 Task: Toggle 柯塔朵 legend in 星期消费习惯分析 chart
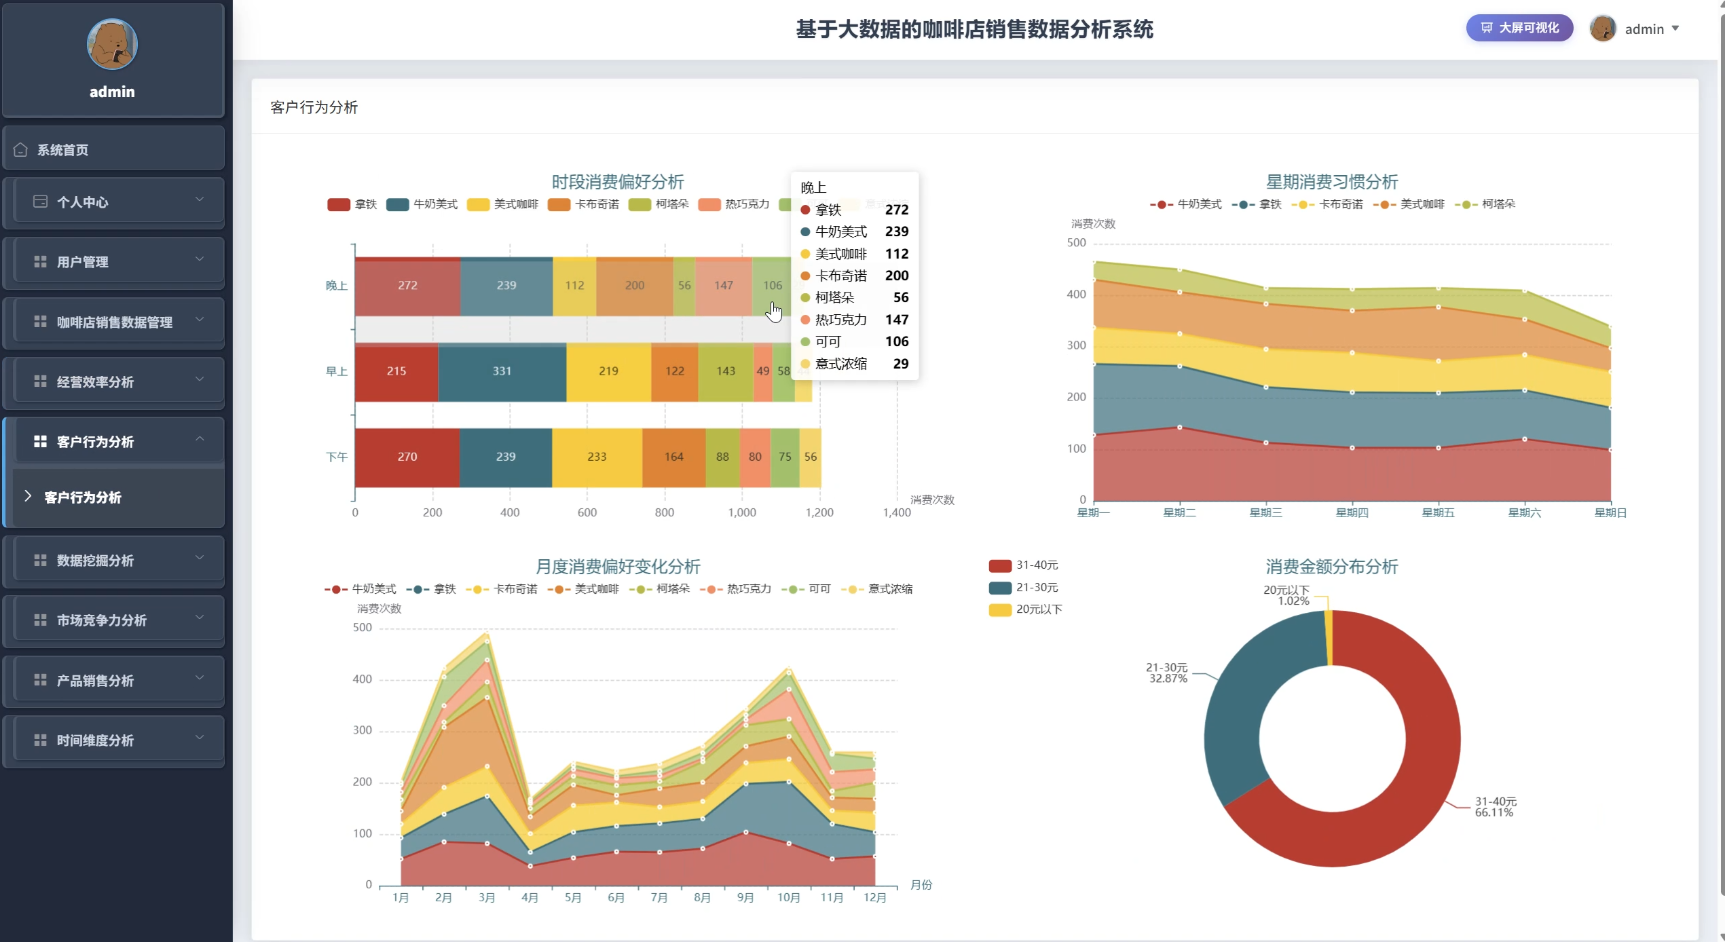[x=1485, y=204]
